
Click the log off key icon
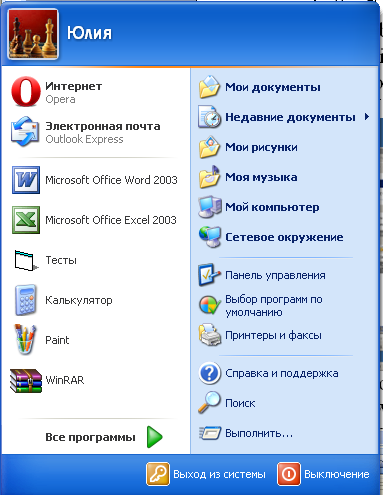coord(158,474)
